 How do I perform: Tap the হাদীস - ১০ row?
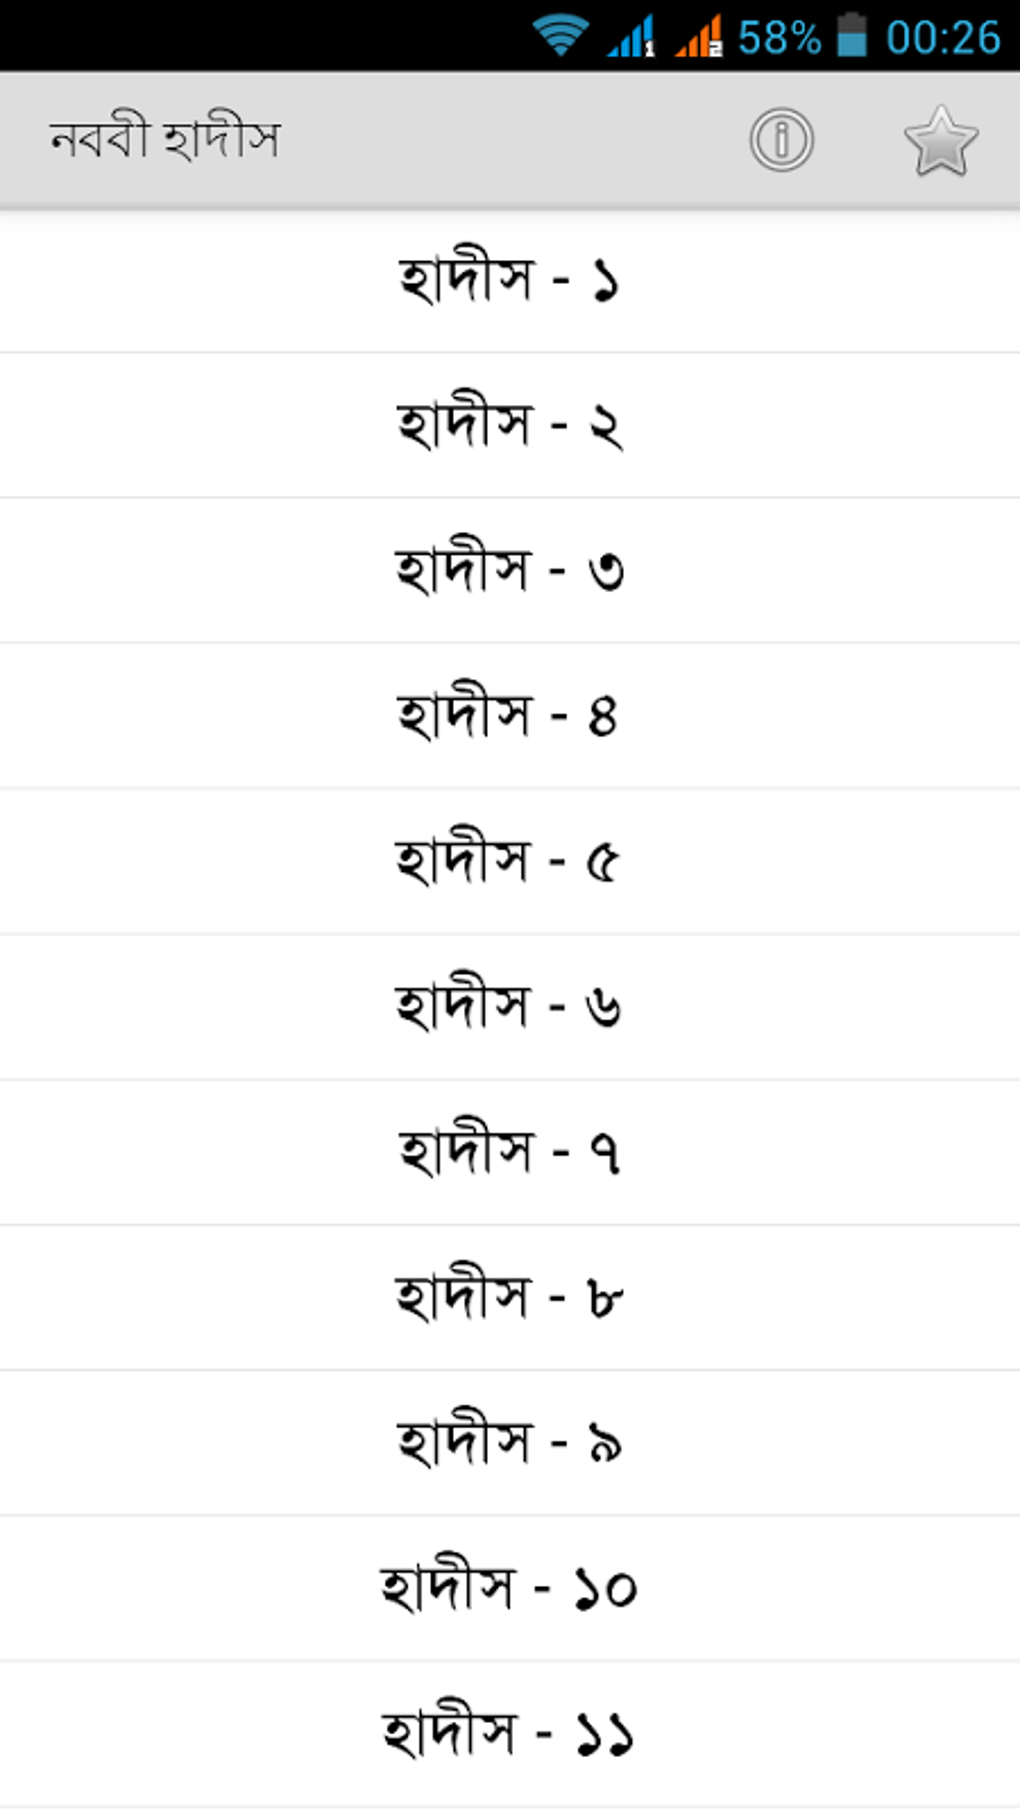pyautogui.click(x=509, y=1588)
